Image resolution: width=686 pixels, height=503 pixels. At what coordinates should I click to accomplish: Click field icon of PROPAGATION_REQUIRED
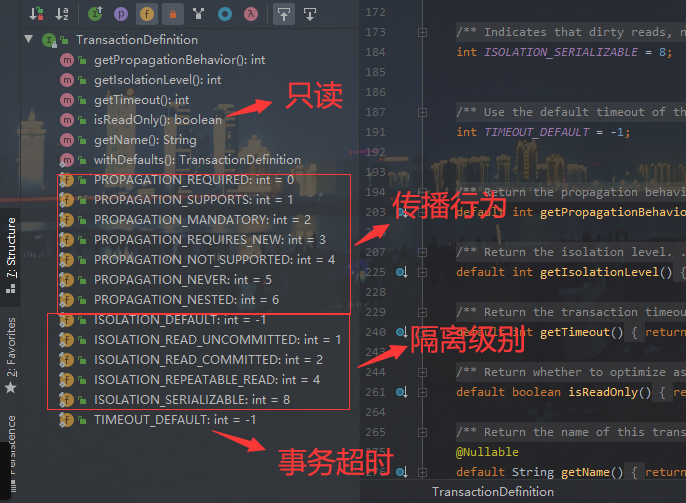point(66,180)
